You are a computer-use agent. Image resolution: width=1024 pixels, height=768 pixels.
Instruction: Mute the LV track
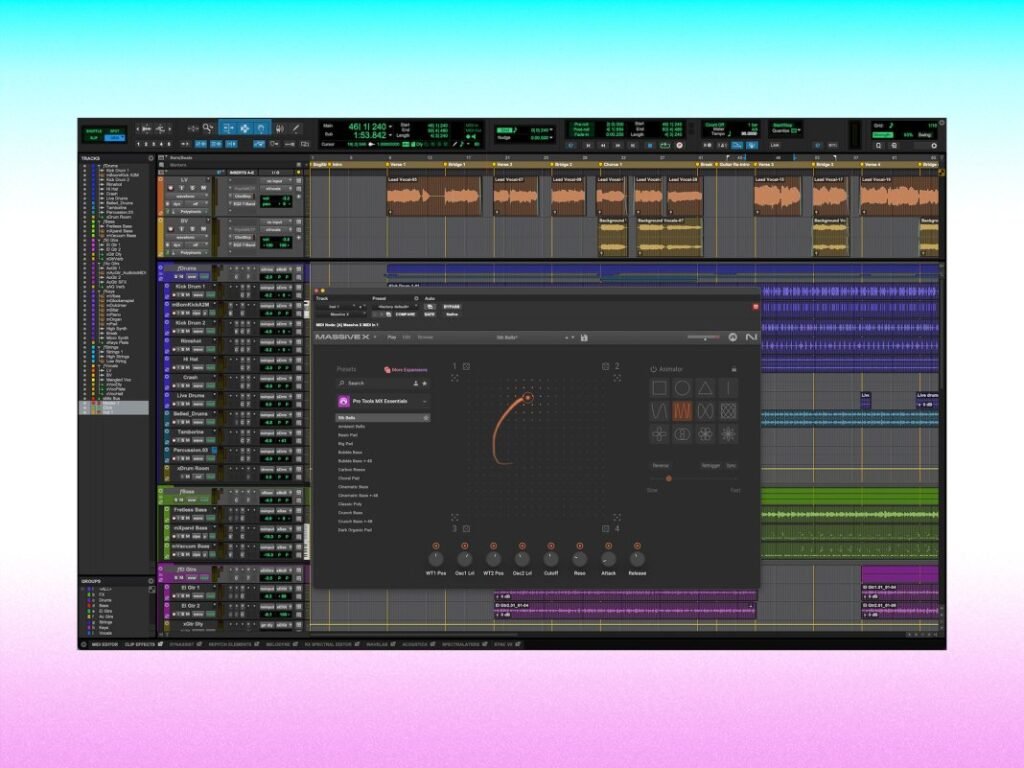pos(202,188)
